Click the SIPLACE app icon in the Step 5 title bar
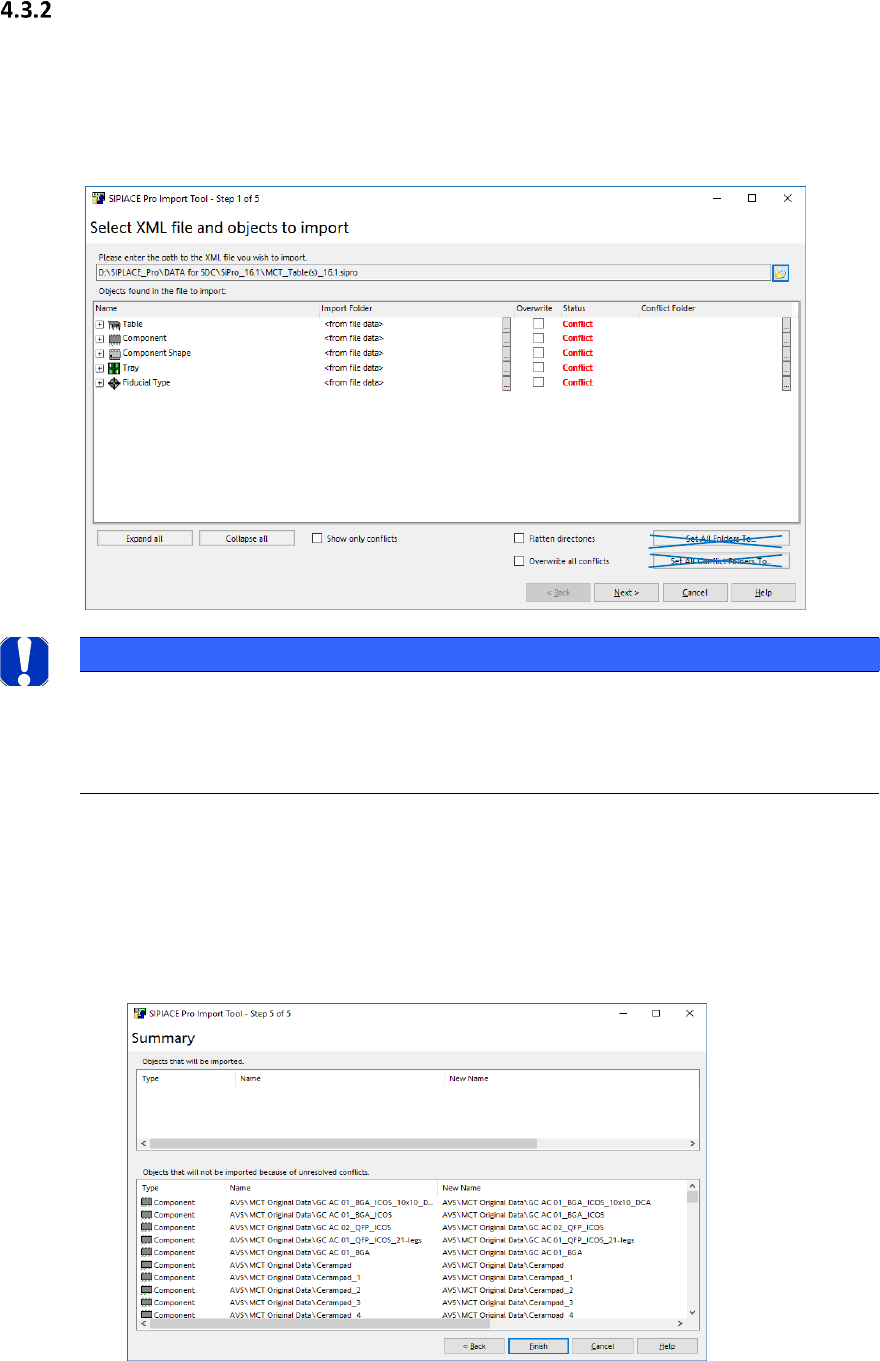The width and height of the screenshot is (880, 1361). tap(138, 1014)
